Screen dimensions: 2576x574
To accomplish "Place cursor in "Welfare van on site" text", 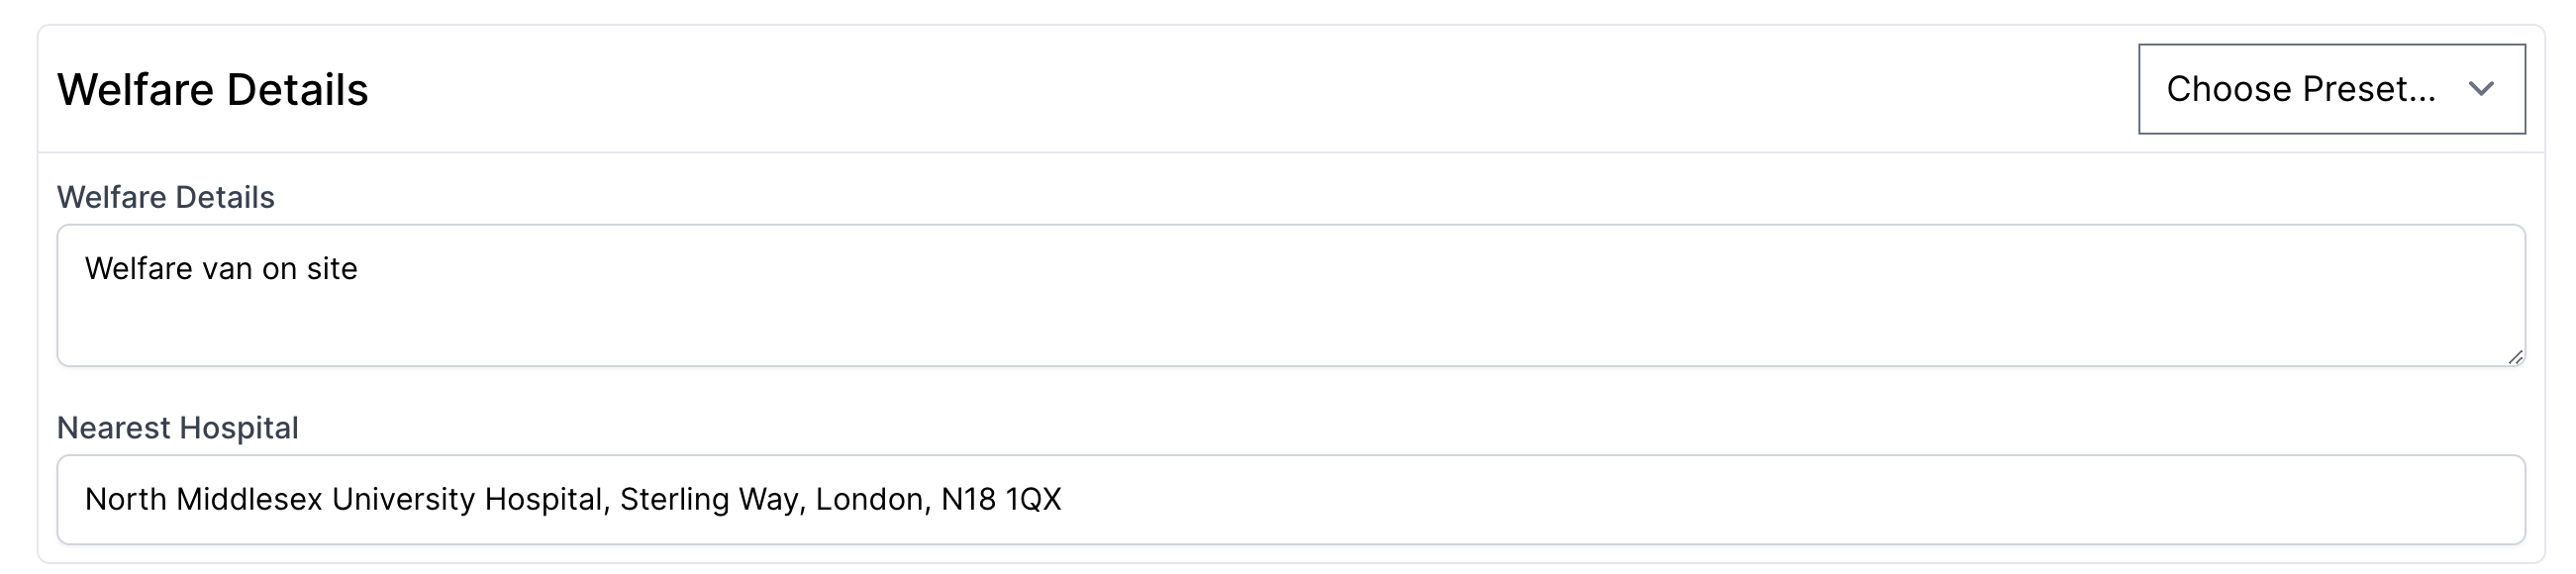I will click(221, 268).
